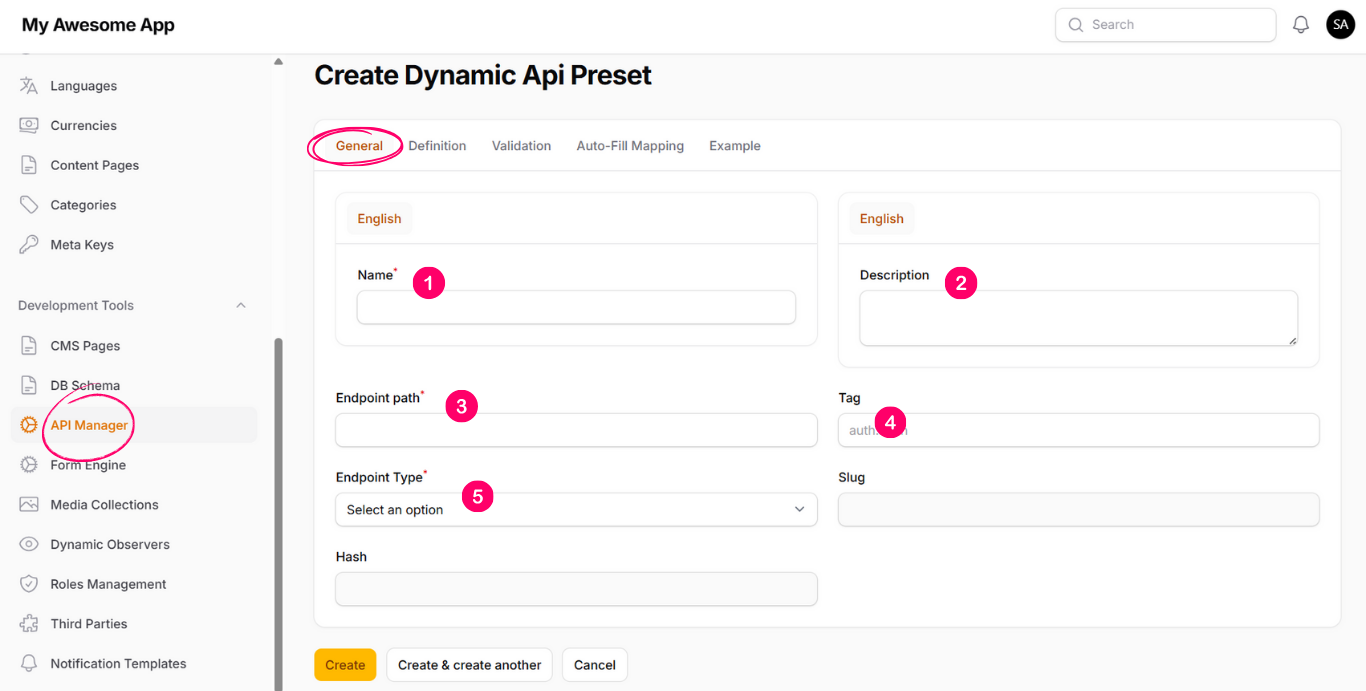The height and width of the screenshot is (691, 1366).
Task: Click the Create & create another button
Action: click(x=469, y=665)
